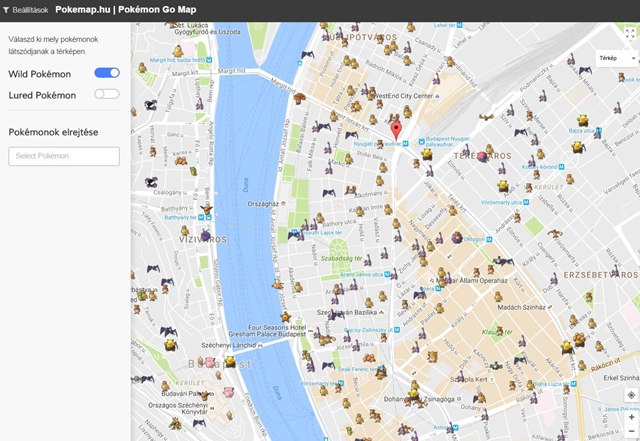The height and width of the screenshot is (441, 640).
Task: Click the Blaha Lujza tér metro icon
Action: (x=574, y=384)
